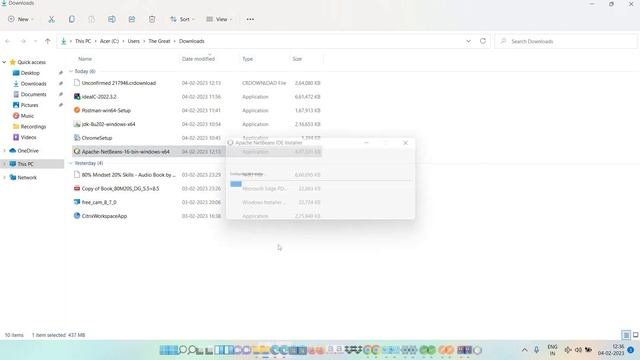Open Pictures in the sidebar
The height and width of the screenshot is (360, 640).
29,105
